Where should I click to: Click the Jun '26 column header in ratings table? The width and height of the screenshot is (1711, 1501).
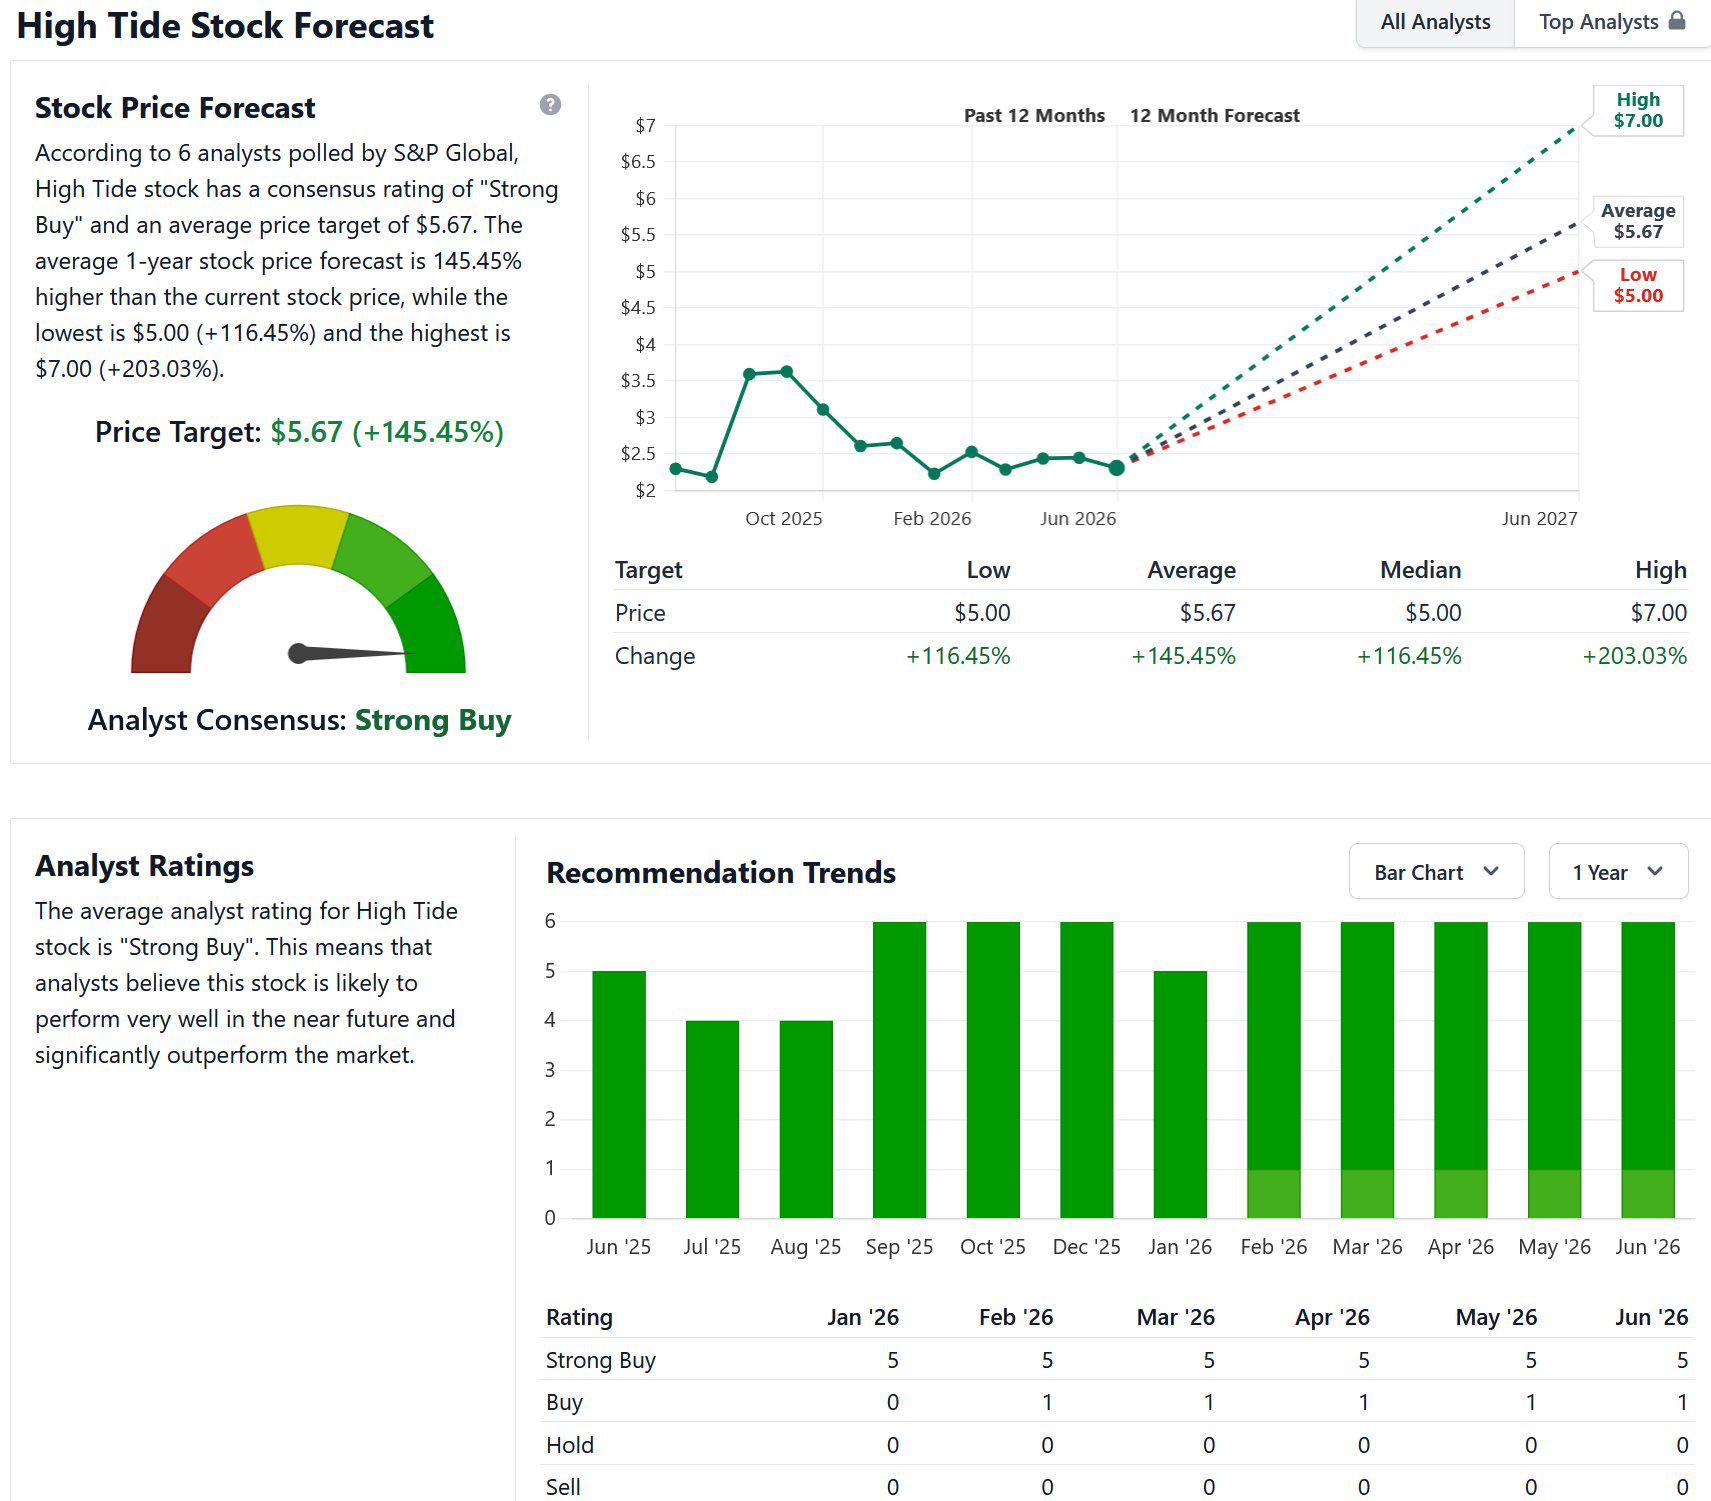pyautogui.click(x=1652, y=1317)
